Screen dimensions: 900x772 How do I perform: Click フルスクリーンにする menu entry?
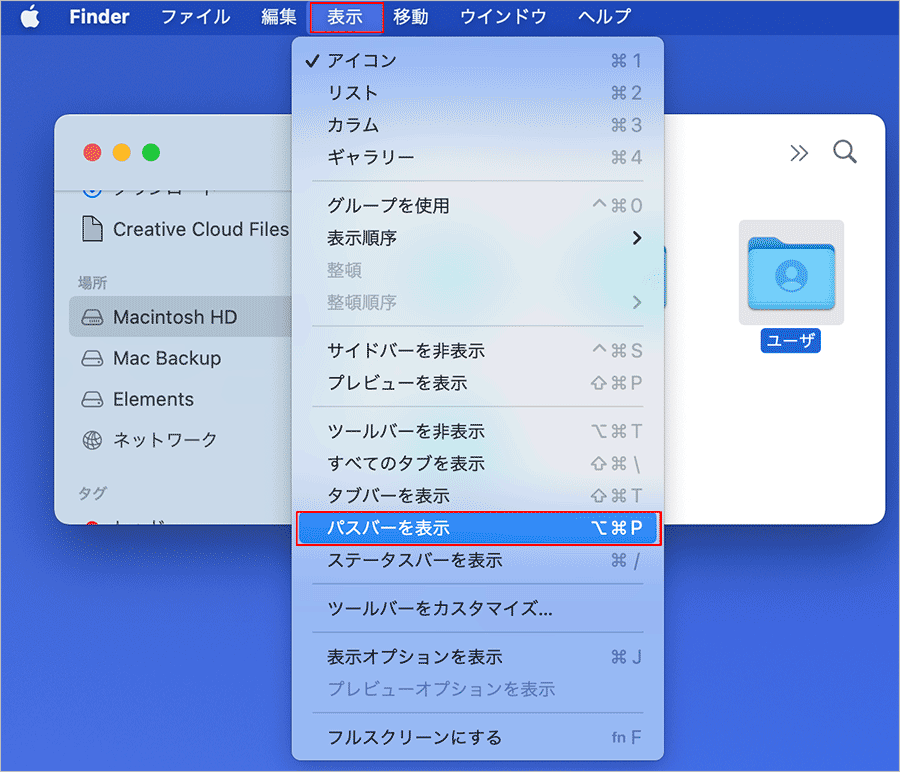[x=415, y=738]
